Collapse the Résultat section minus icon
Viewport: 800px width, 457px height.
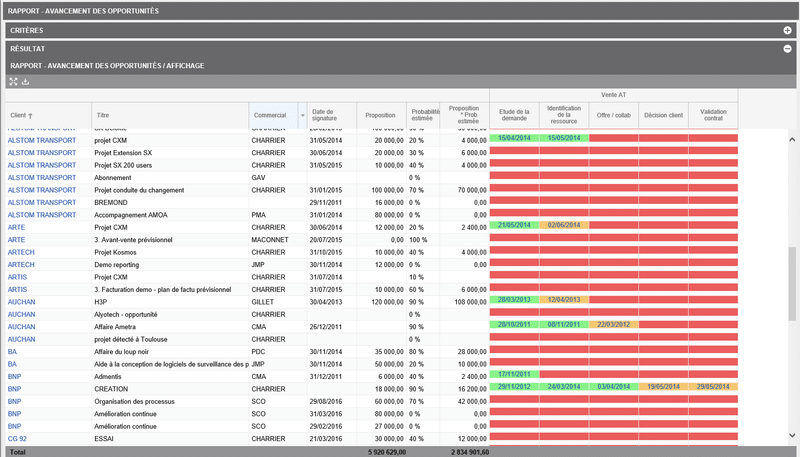tap(787, 48)
